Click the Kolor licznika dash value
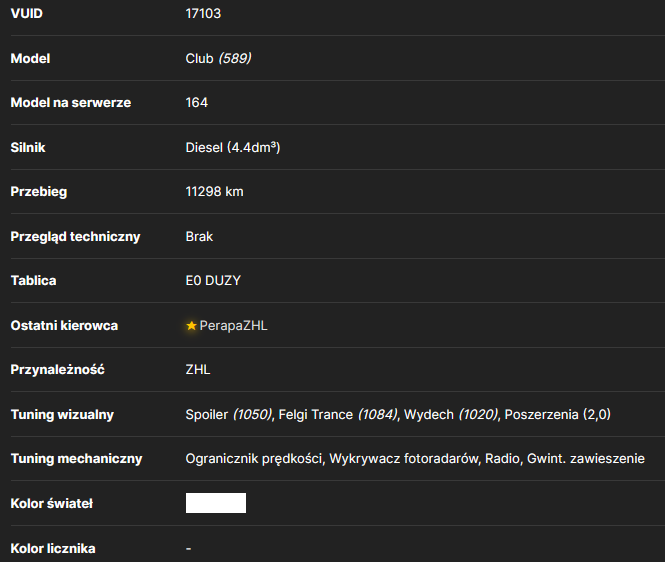 (x=188, y=549)
